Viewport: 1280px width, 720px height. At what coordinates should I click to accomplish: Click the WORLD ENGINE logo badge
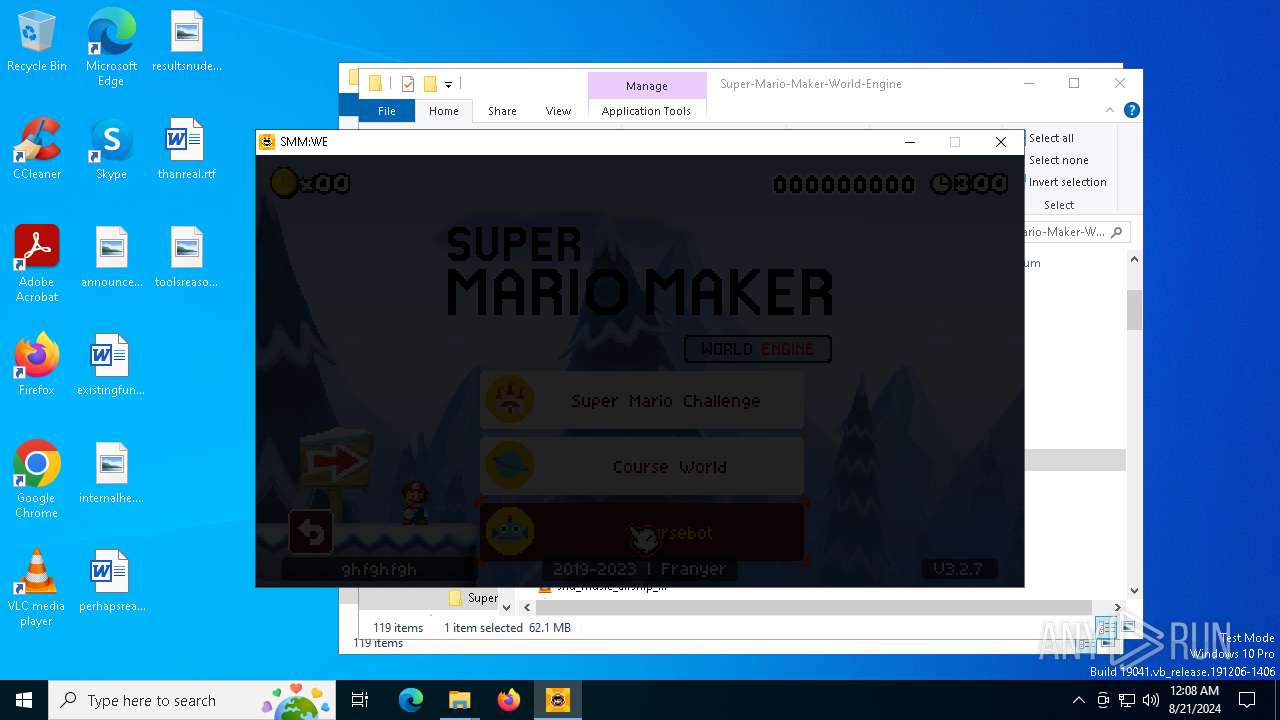tap(758, 349)
